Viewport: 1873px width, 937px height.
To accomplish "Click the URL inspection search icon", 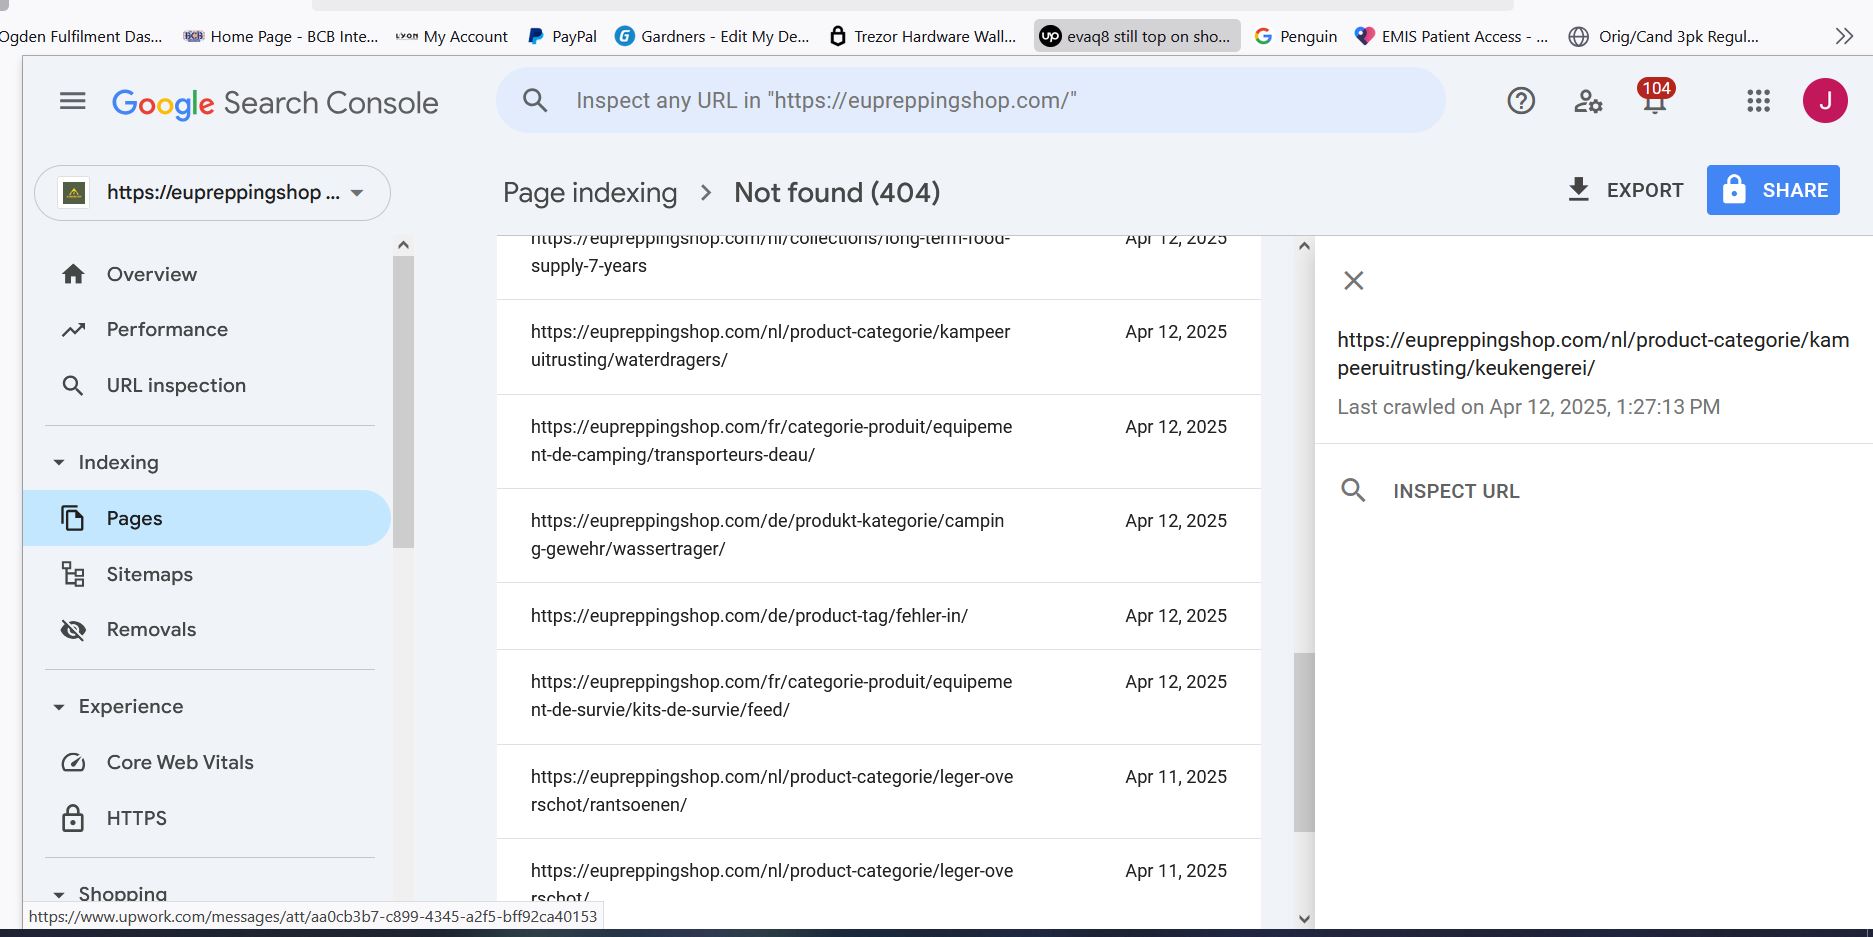I will 73,386.
